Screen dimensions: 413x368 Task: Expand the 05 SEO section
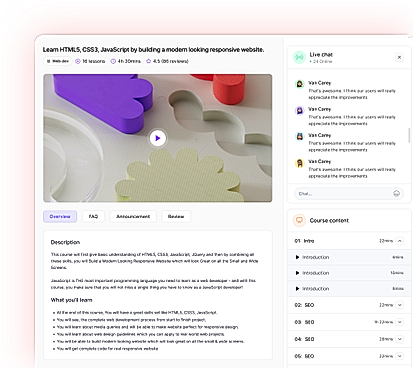(x=400, y=356)
